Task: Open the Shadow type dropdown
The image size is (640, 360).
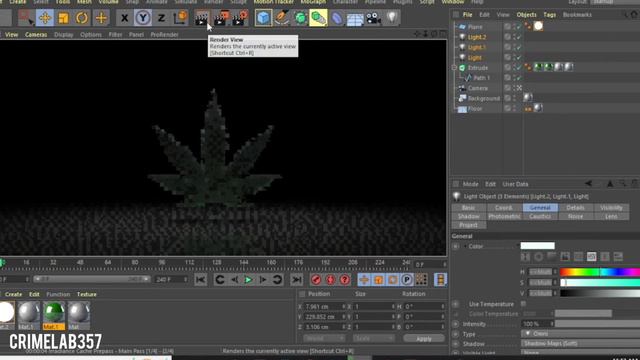Action: pyautogui.click(x=580, y=344)
